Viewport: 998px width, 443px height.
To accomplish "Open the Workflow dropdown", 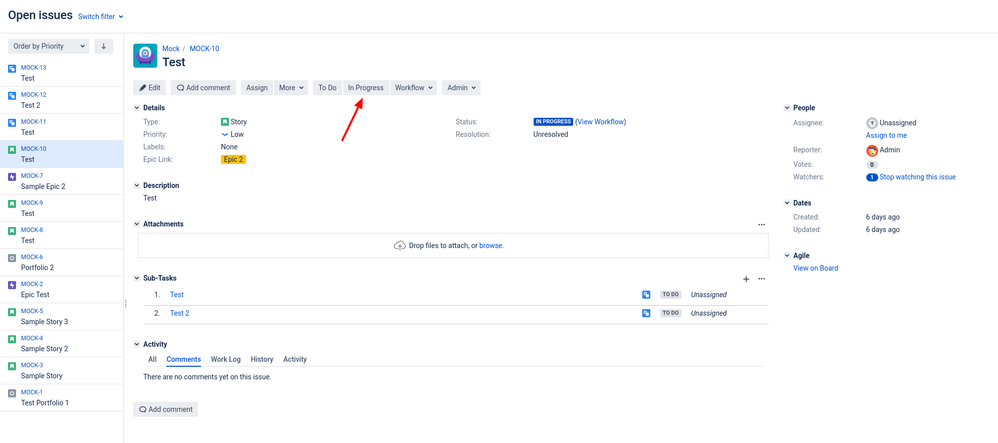I will coord(414,88).
